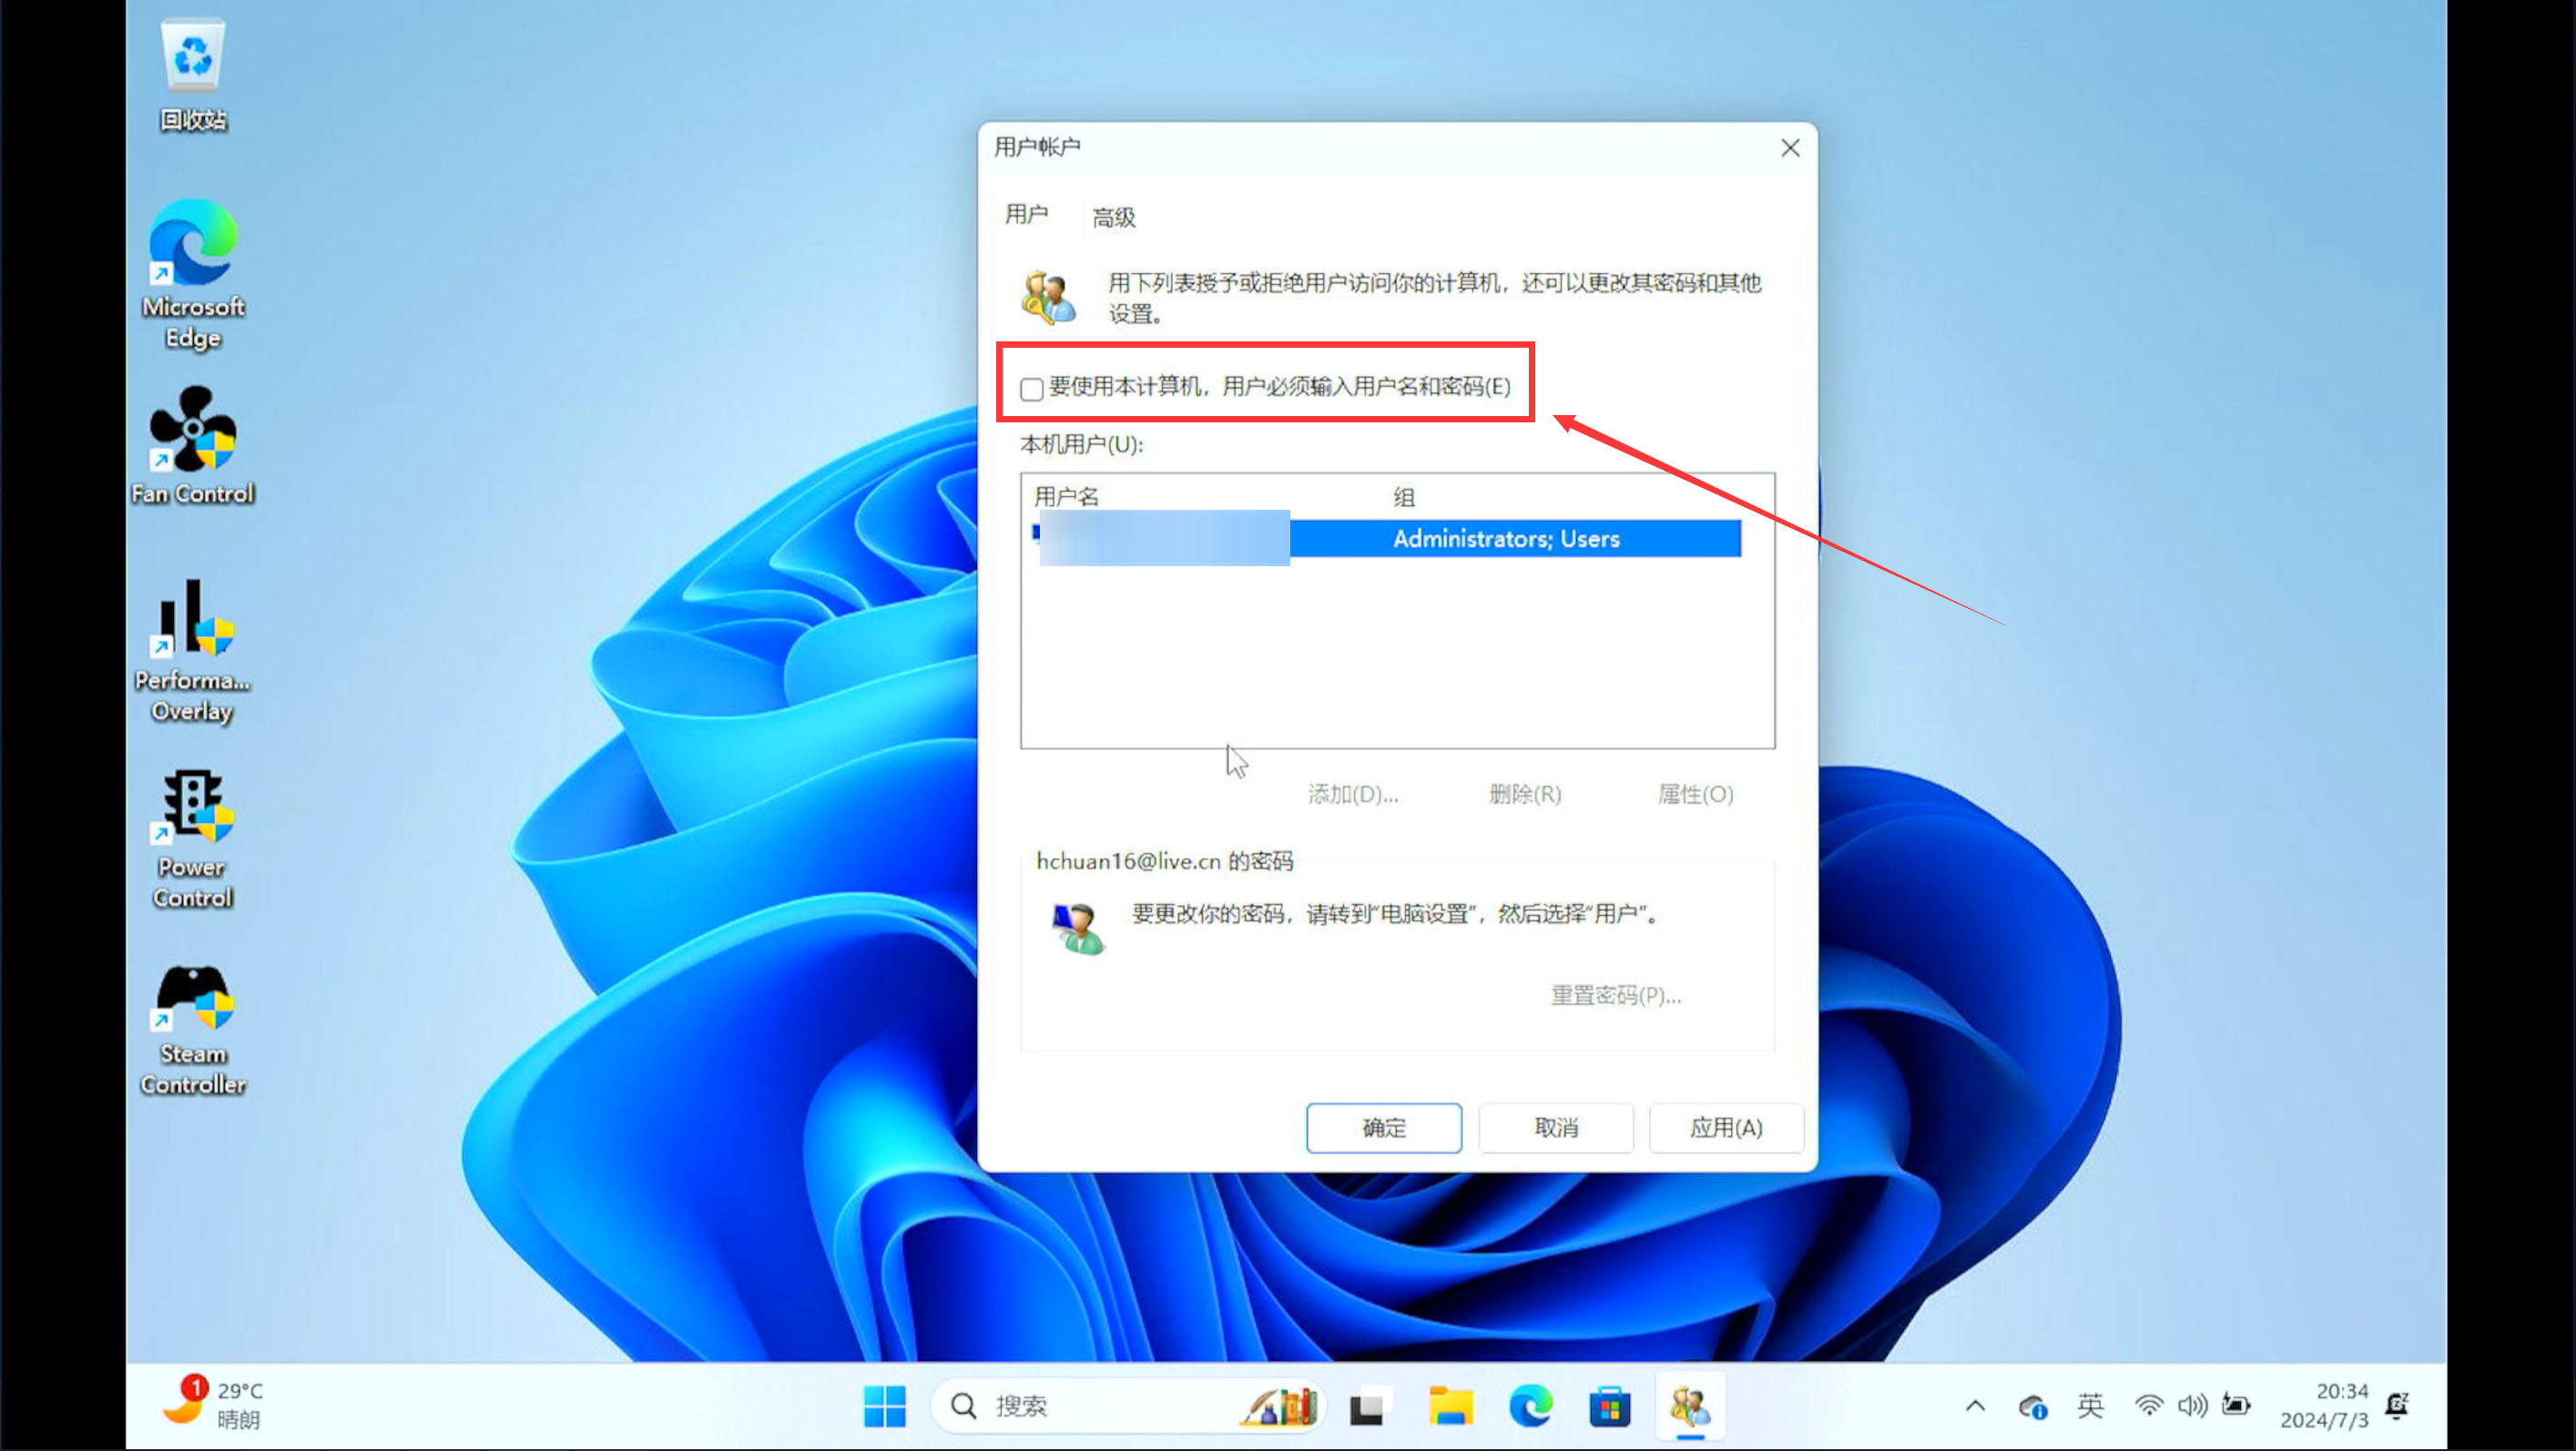Expand the hidden system tray icons chevron
The width and height of the screenshot is (2576, 1451).
[1975, 1406]
